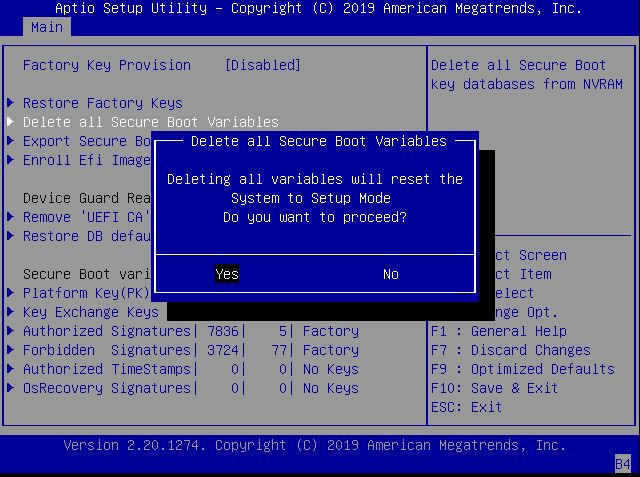Screen dimensions: 640x477
Task: Open Platform Key(PK) entry
Action: point(87,293)
